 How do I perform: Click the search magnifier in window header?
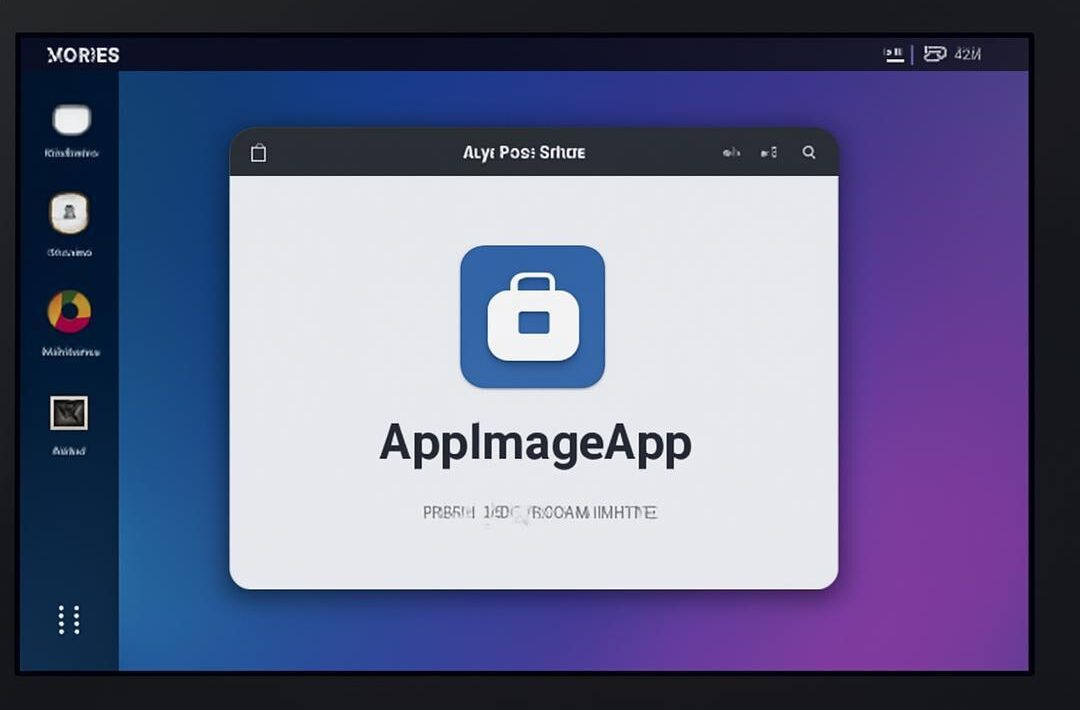point(809,152)
